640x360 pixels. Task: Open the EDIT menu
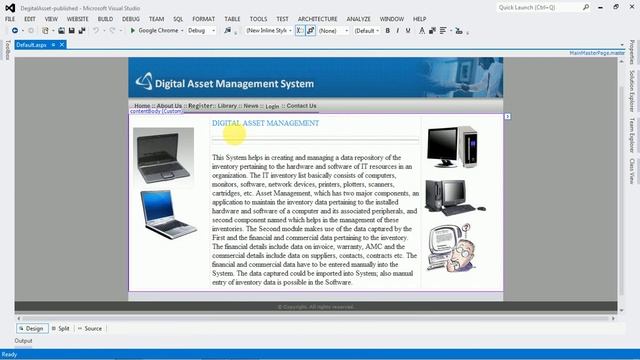click(x=30, y=19)
